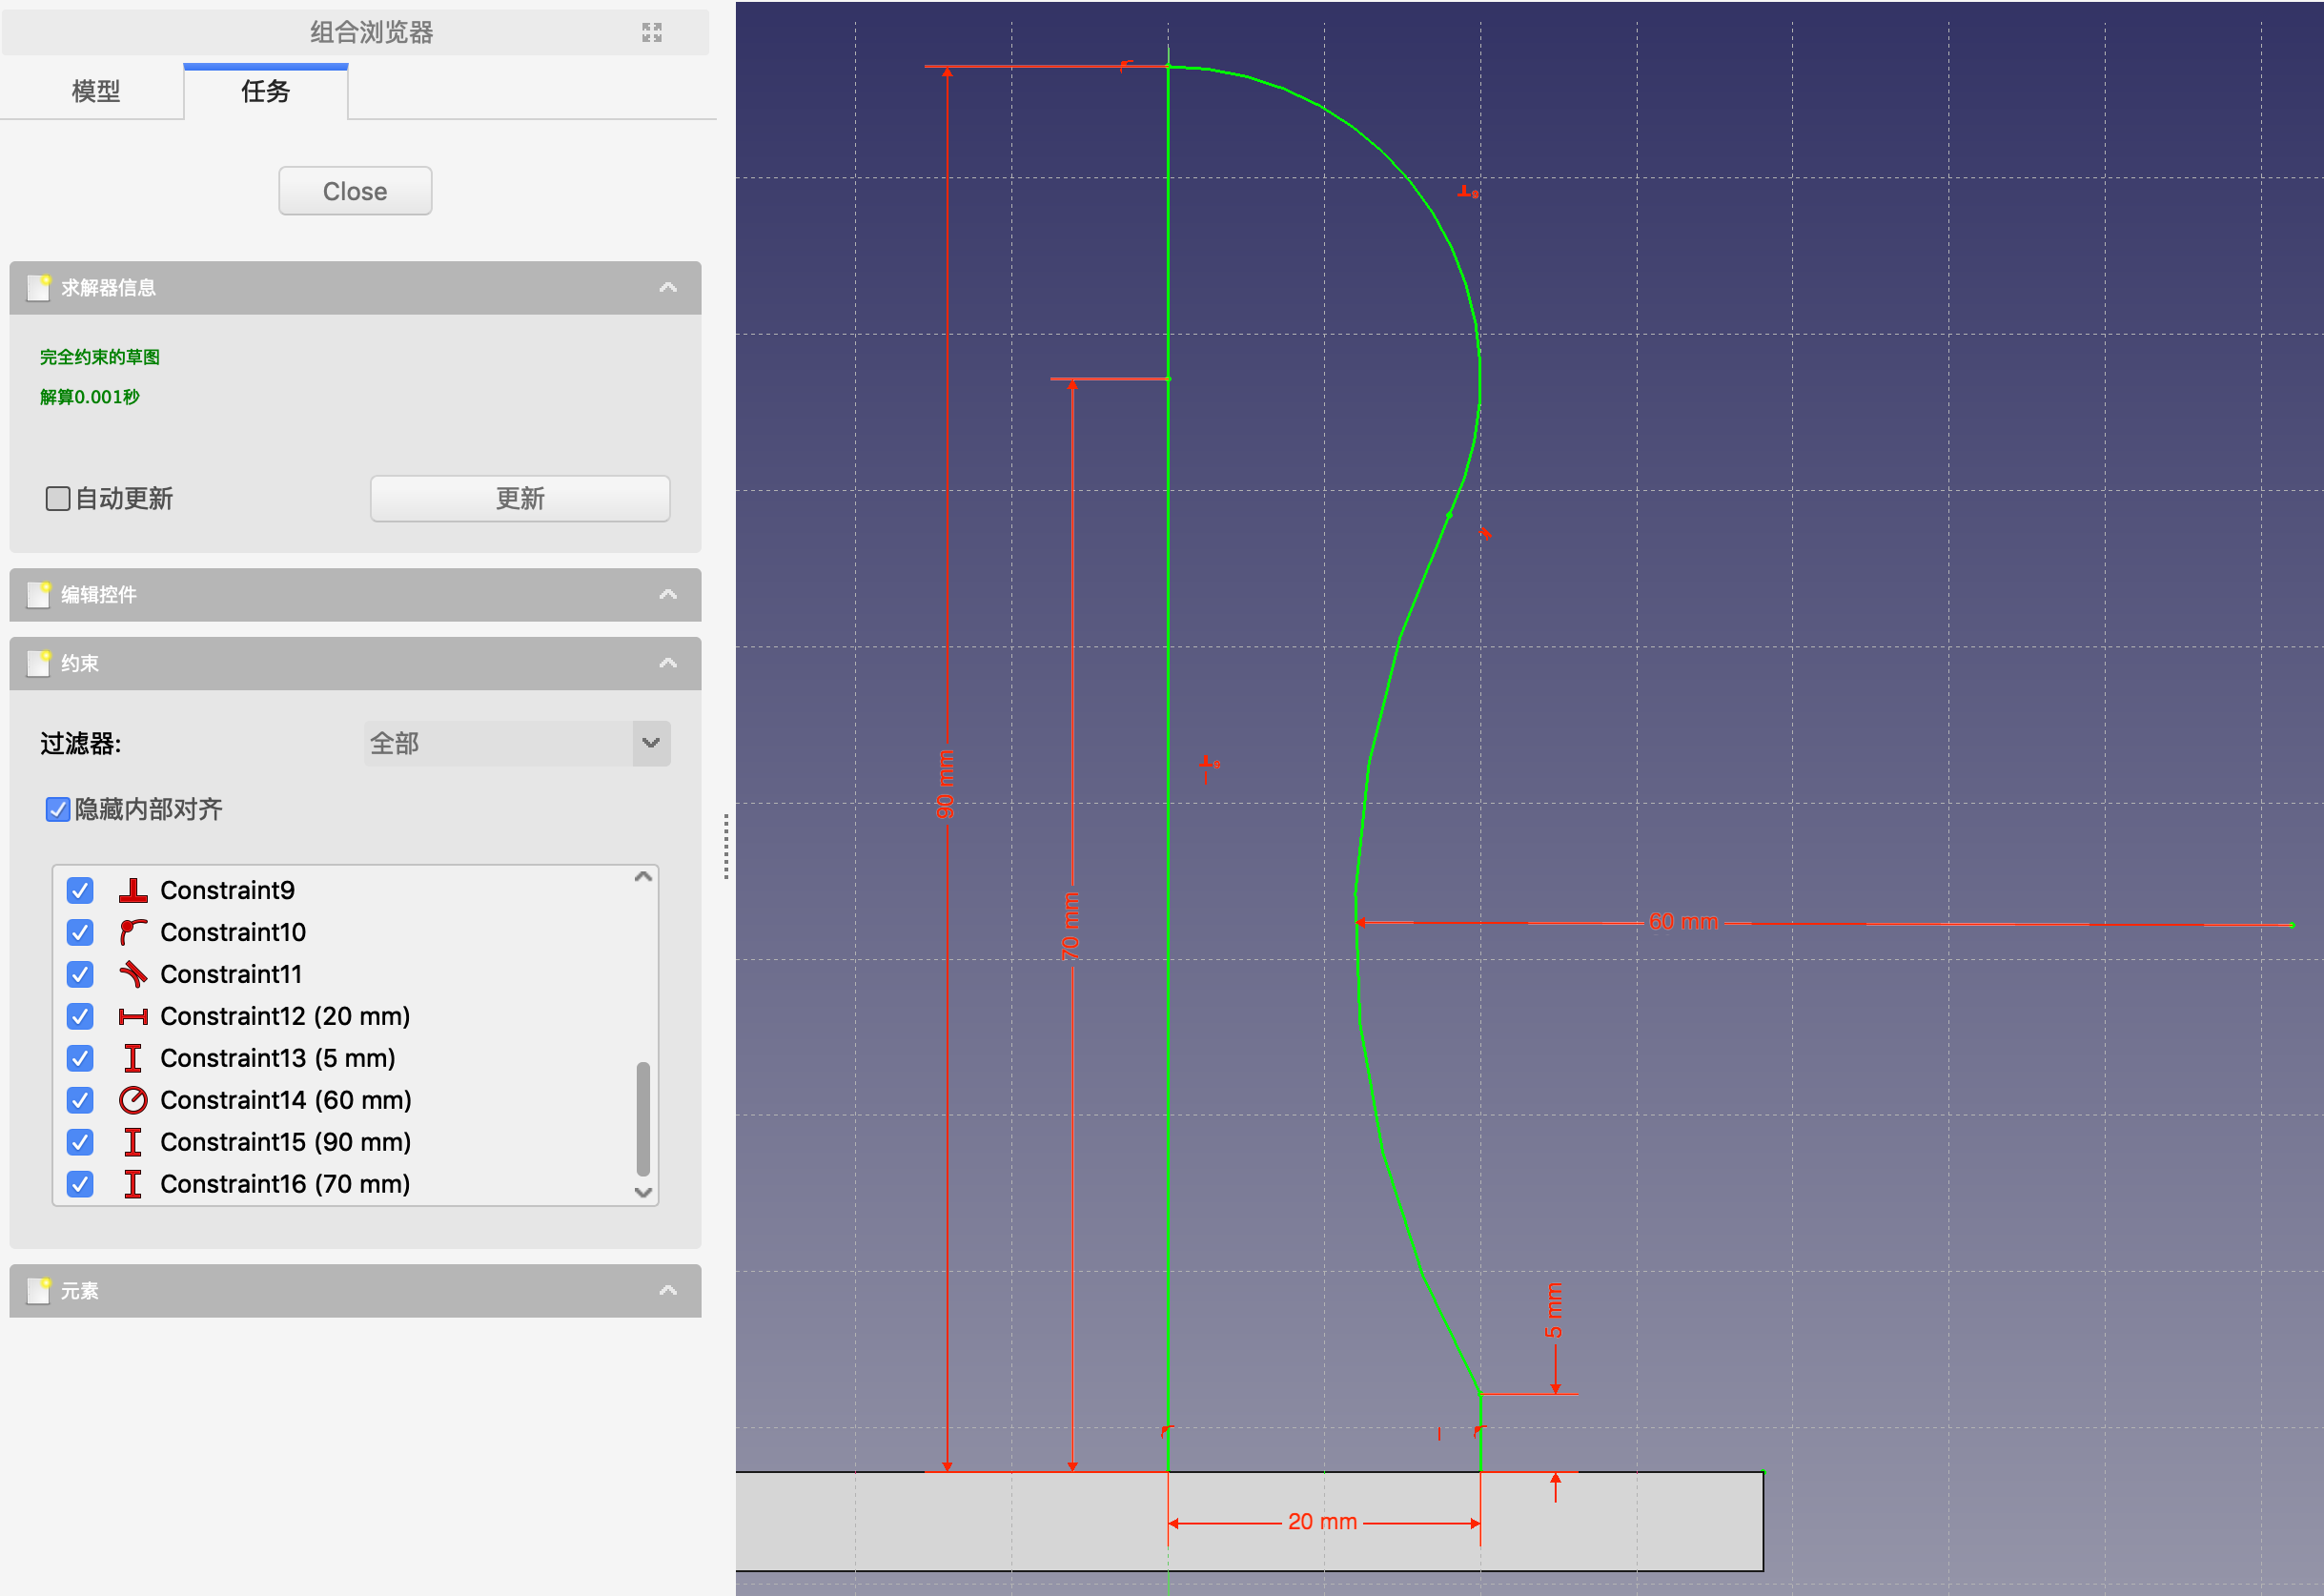Collapse the 求解器信息 section
2324x1596 pixels.
tap(668, 288)
